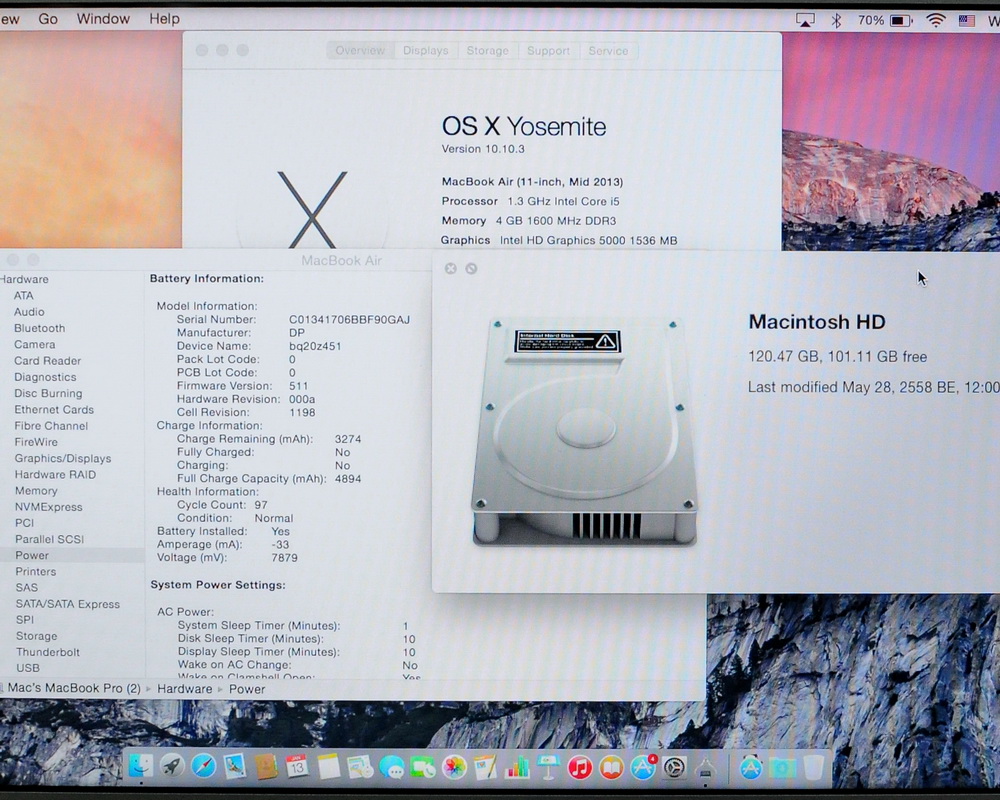The height and width of the screenshot is (800, 1000).
Task: Open Downloads folder stack in Dock
Action: pos(783,767)
